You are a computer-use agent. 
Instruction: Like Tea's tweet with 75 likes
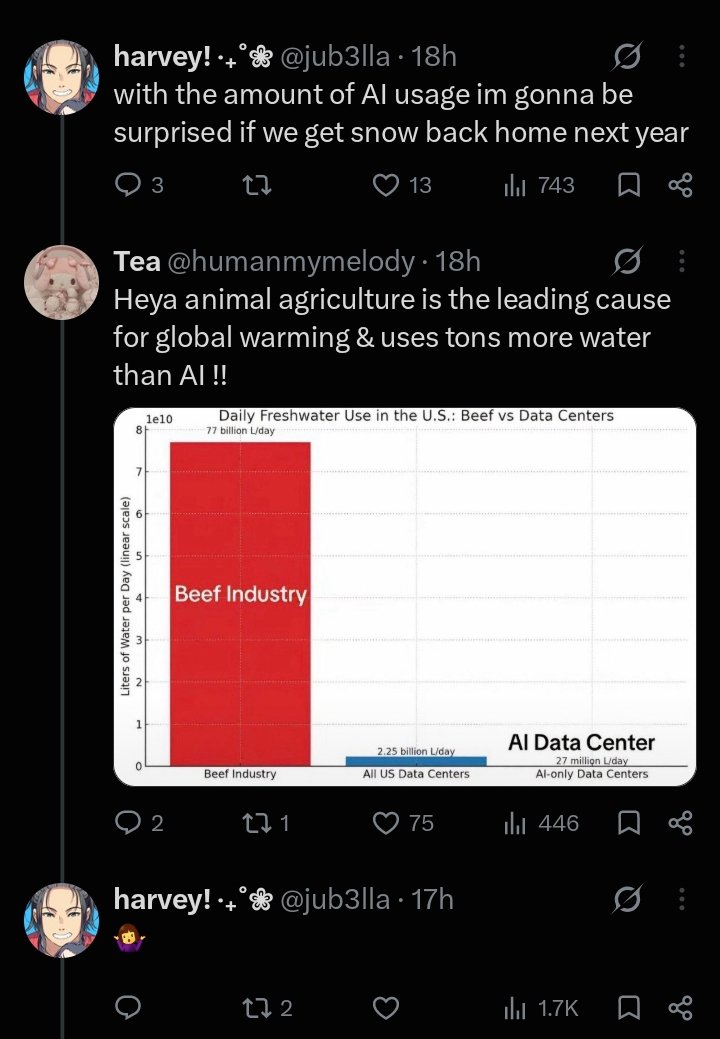386,823
